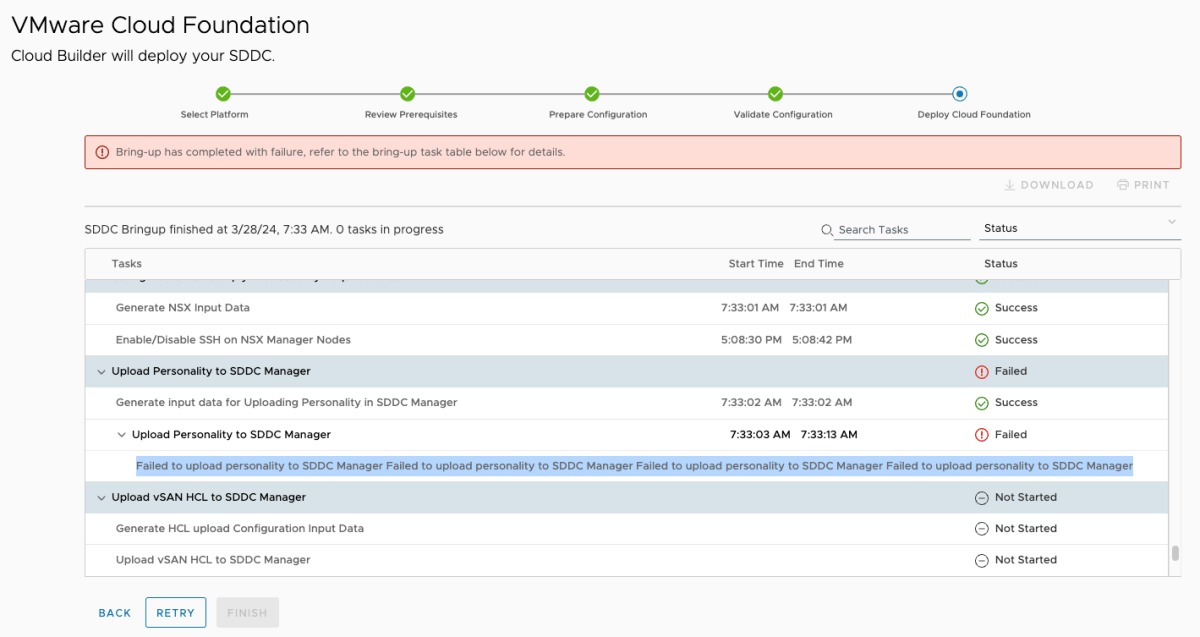Click the Start Time column header

coord(756,264)
